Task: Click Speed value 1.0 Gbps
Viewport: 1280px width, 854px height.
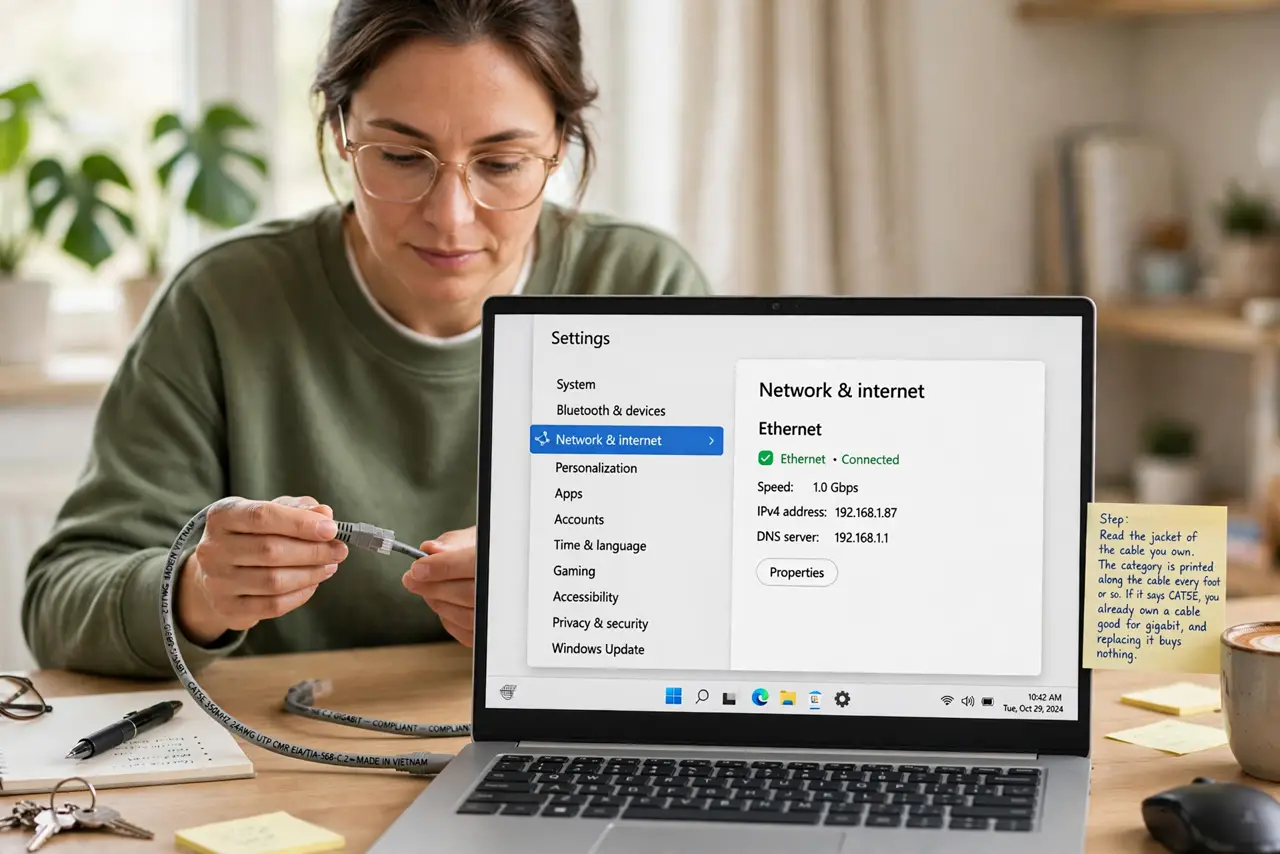Action: 836,488
